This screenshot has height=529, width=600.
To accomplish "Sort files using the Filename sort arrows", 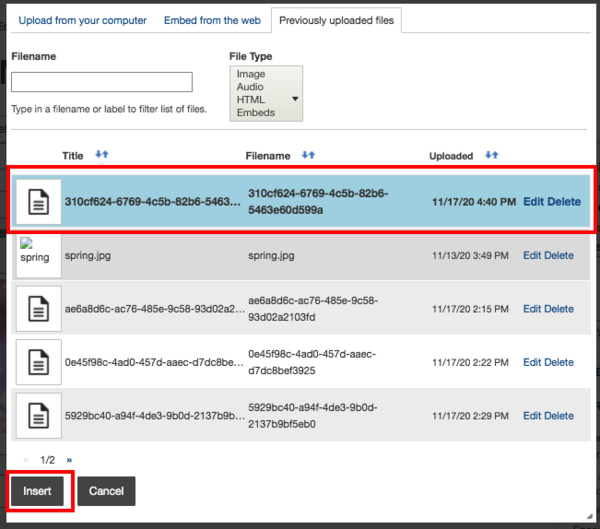I will [x=308, y=155].
